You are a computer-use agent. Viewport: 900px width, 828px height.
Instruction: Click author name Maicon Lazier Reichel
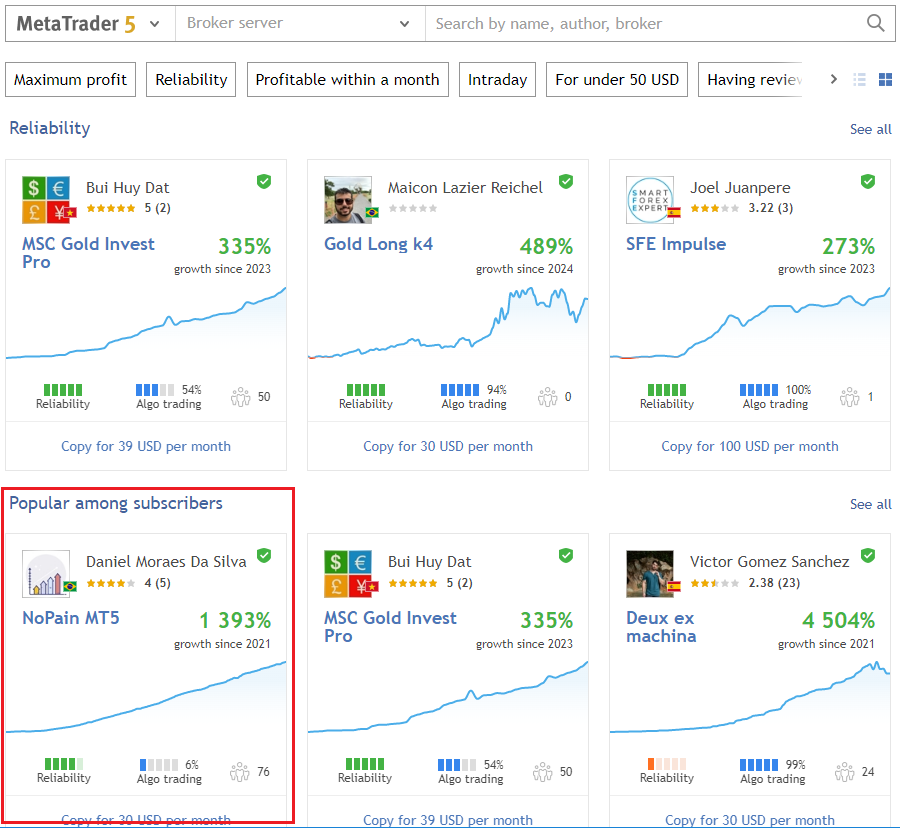pos(465,188)
